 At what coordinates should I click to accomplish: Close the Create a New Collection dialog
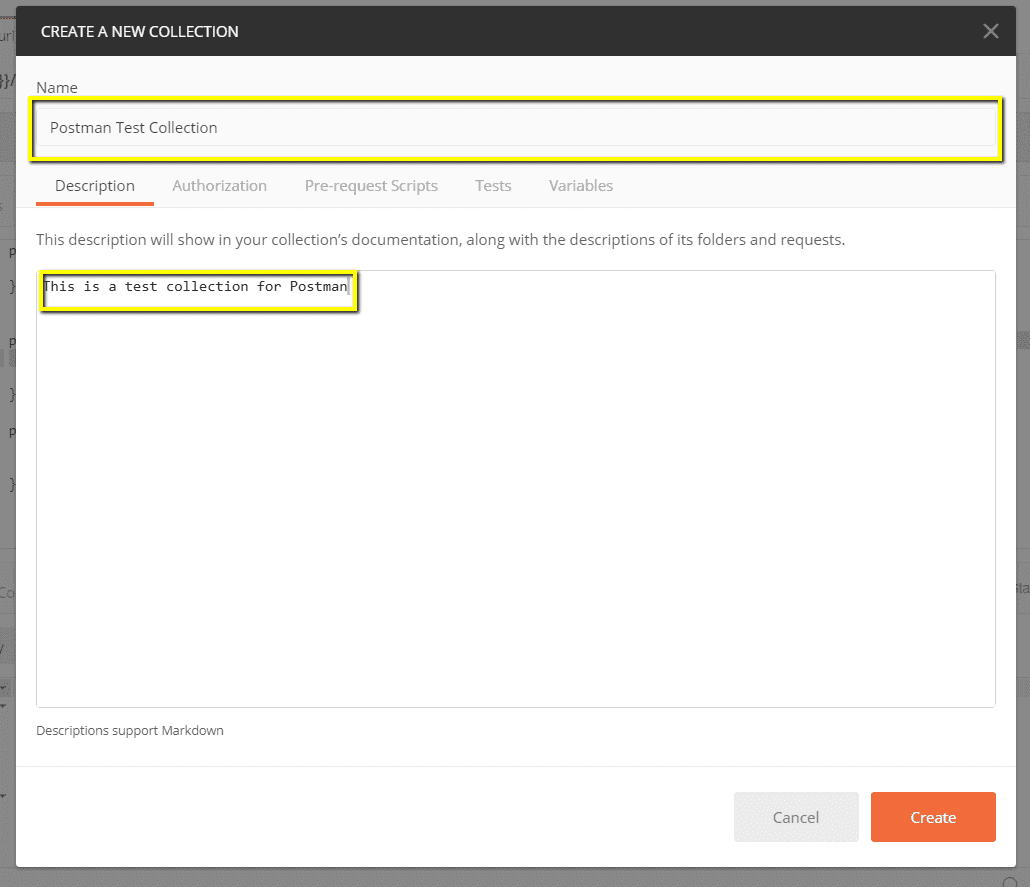tap(990, 31)
